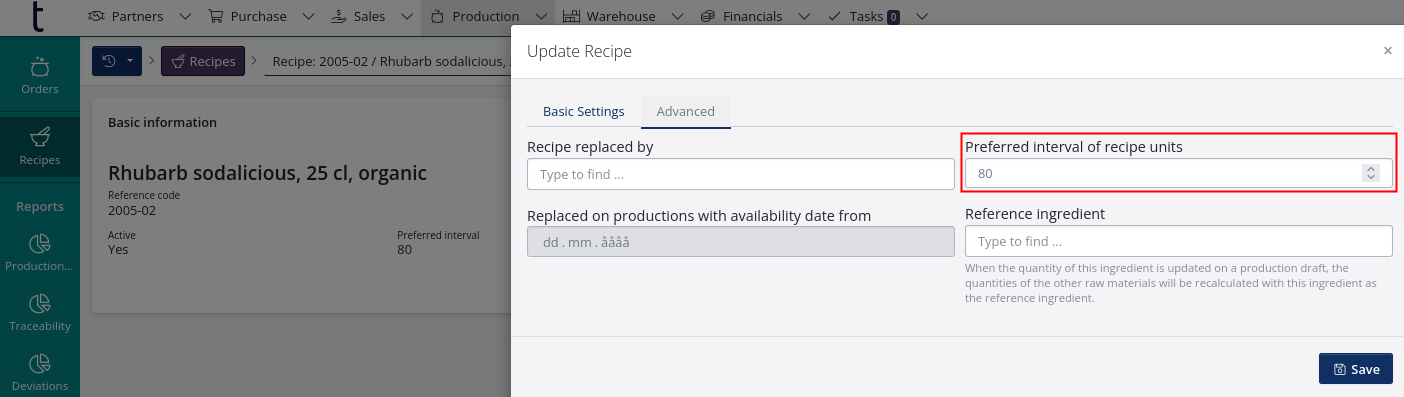Screen dimensions: 1404x397
Task: Click the app logo at top left
Action: [39, 16]
